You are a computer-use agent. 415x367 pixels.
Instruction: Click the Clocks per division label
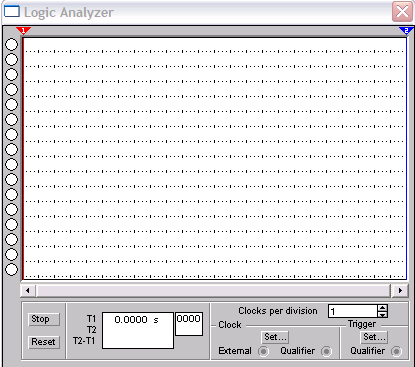point(278,311)
